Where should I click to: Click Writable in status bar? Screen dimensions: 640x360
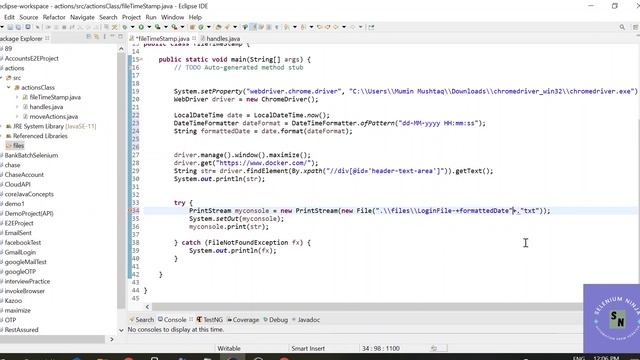(229, 348)
